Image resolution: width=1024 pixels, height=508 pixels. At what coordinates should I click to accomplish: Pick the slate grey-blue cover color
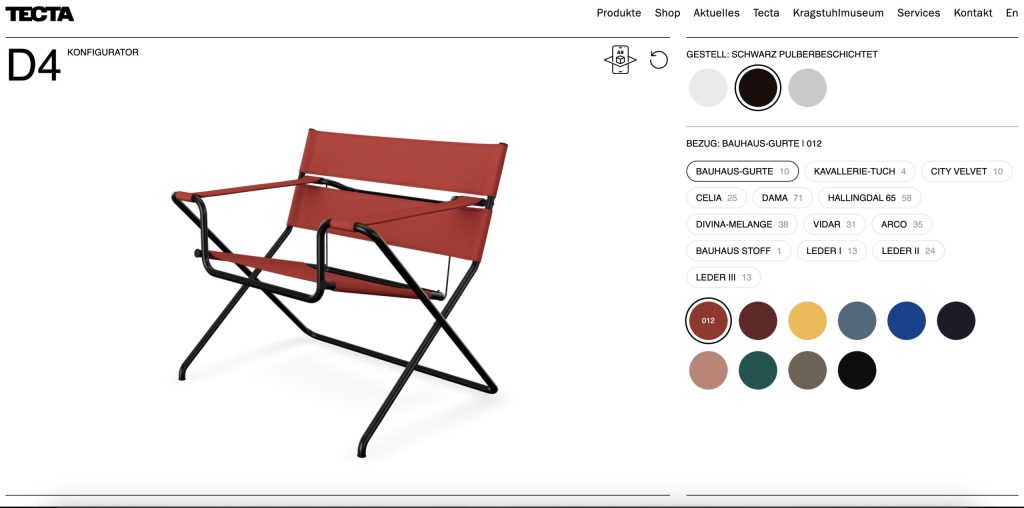point(857,321)
